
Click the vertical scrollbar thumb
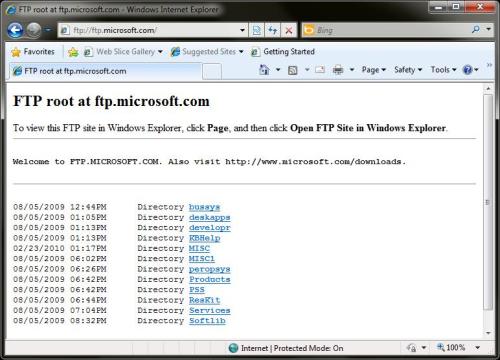pyautogui.click(x=488, y=202)
